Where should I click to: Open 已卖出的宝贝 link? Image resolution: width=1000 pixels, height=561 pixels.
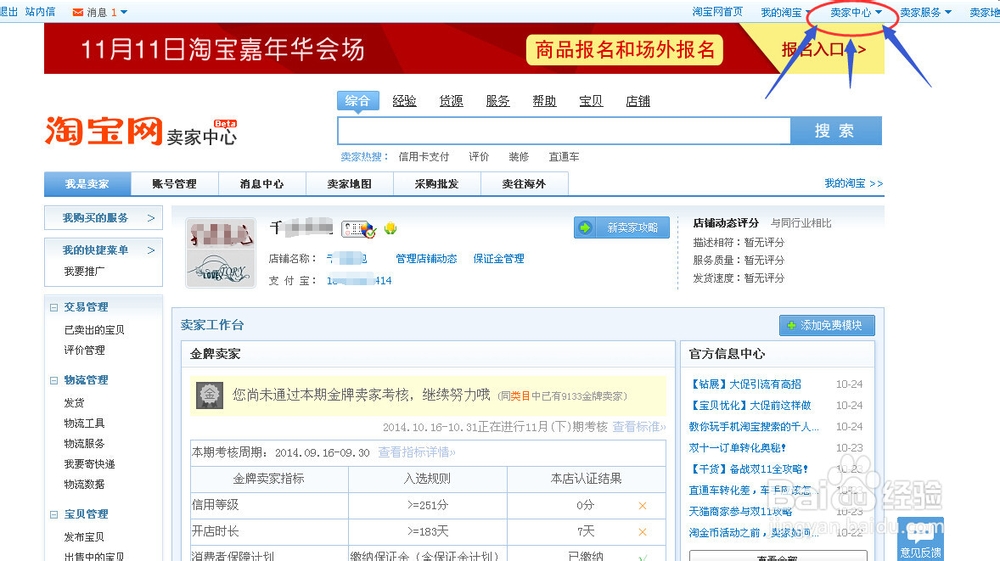[x=94, y=330]
